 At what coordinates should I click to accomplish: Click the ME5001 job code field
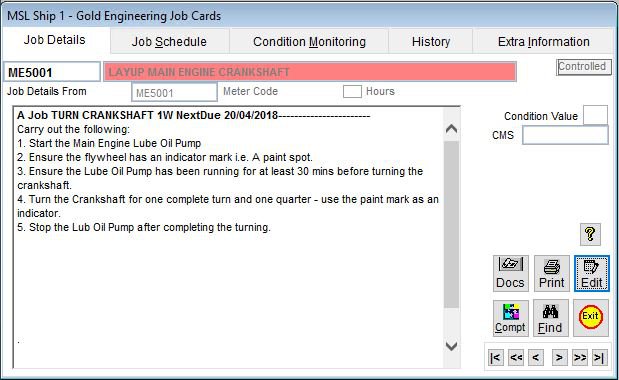tap(52, 72)
